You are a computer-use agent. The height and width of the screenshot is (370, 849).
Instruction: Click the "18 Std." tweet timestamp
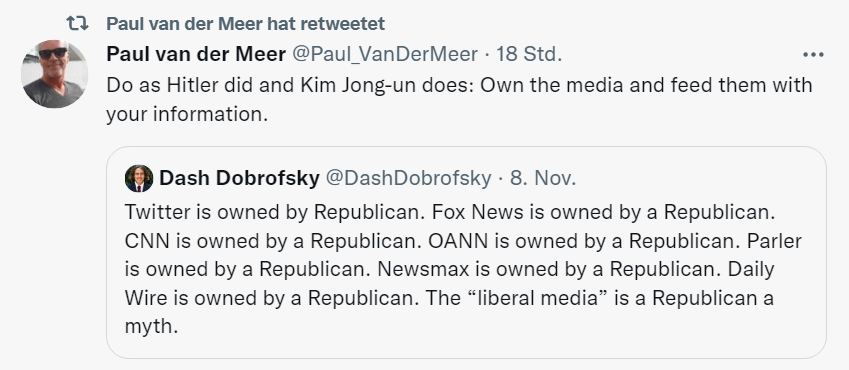click(529, 54)
